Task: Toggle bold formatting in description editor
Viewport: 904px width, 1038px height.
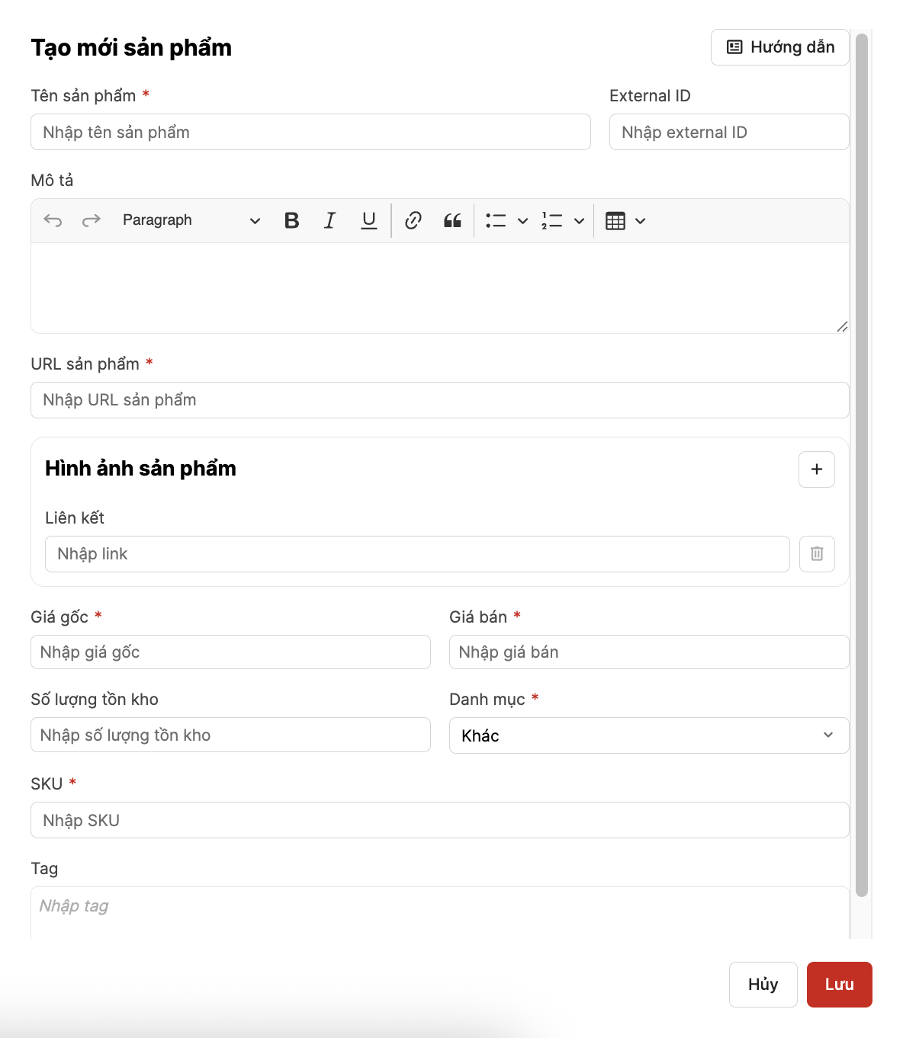Action: click(x=292, y=221)
